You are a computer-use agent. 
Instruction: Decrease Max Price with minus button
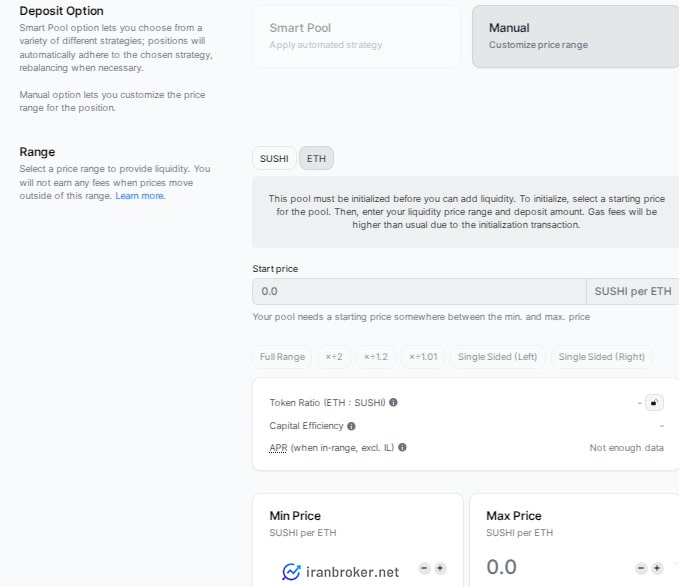click(x=641, y=568)
